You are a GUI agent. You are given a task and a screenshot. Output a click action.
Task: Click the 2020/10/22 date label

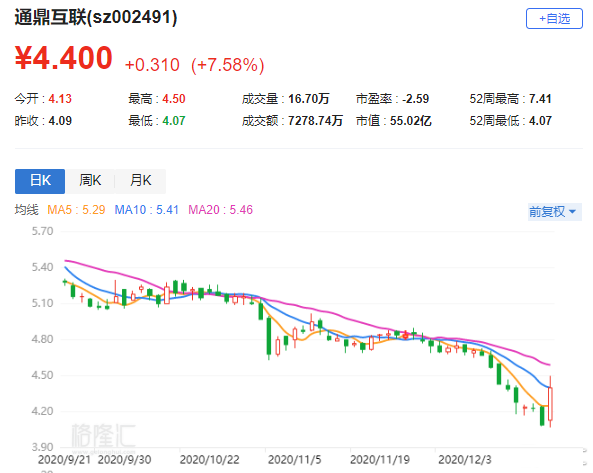pyautogui.click(x=210, y=460)
